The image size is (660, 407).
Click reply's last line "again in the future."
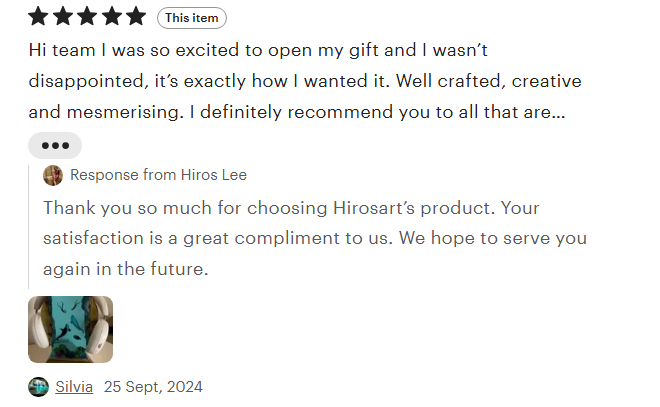(x=126, y=269)
